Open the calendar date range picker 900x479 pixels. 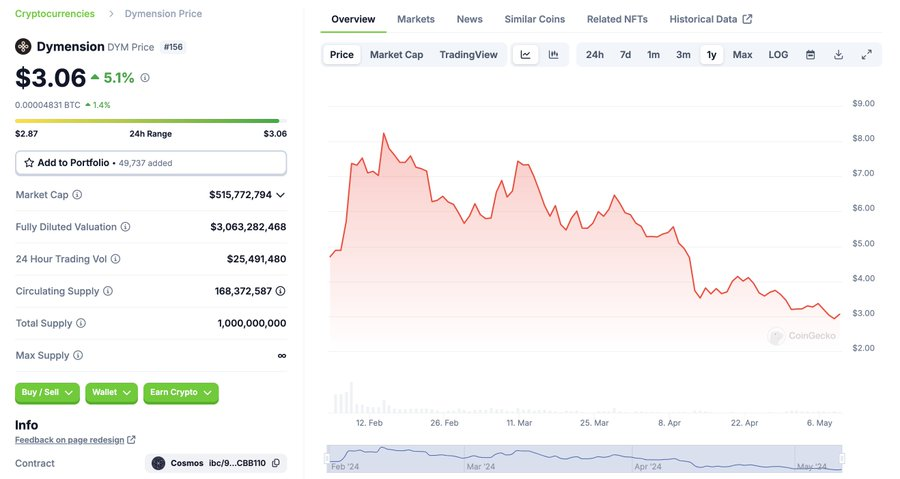point(811,54)
